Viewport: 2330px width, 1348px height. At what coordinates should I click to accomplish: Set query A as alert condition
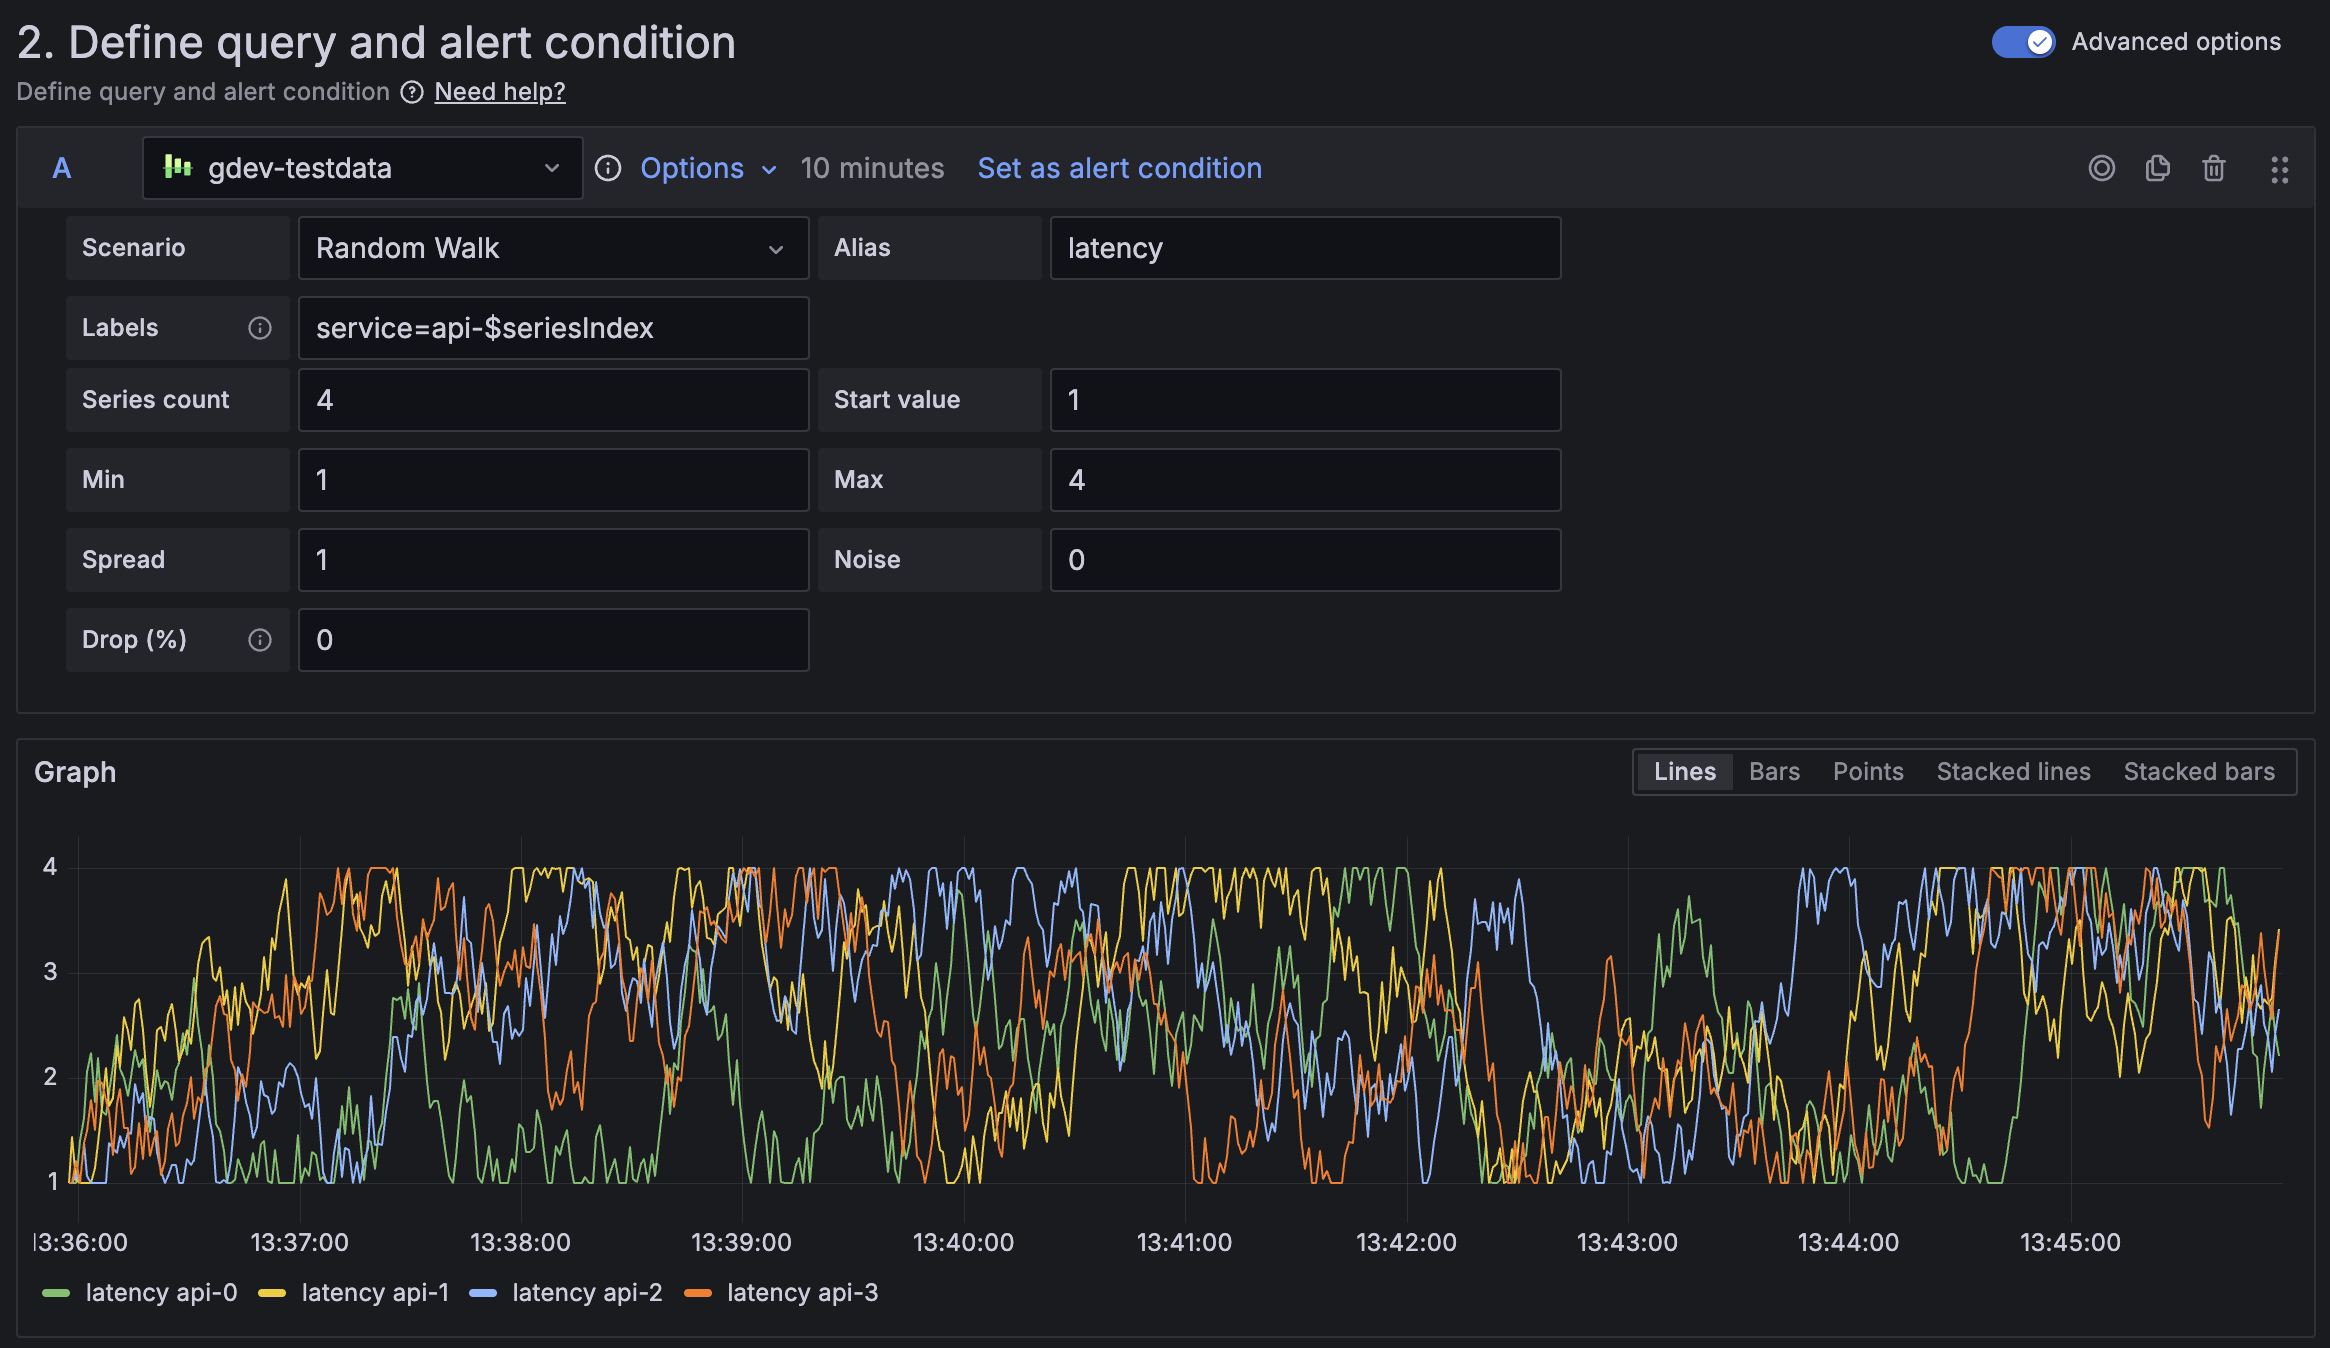coord(1119,167)
